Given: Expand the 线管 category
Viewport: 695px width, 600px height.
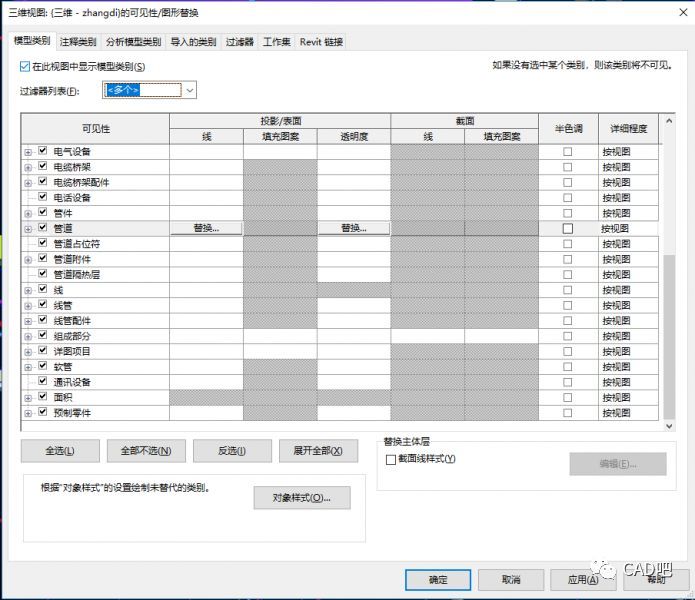Looking at the screenshot, I should tap(28, 306).
